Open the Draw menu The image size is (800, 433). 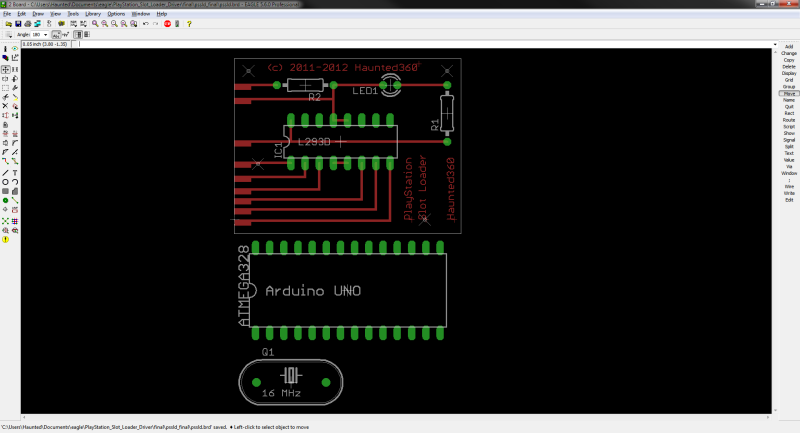(38, 14)
